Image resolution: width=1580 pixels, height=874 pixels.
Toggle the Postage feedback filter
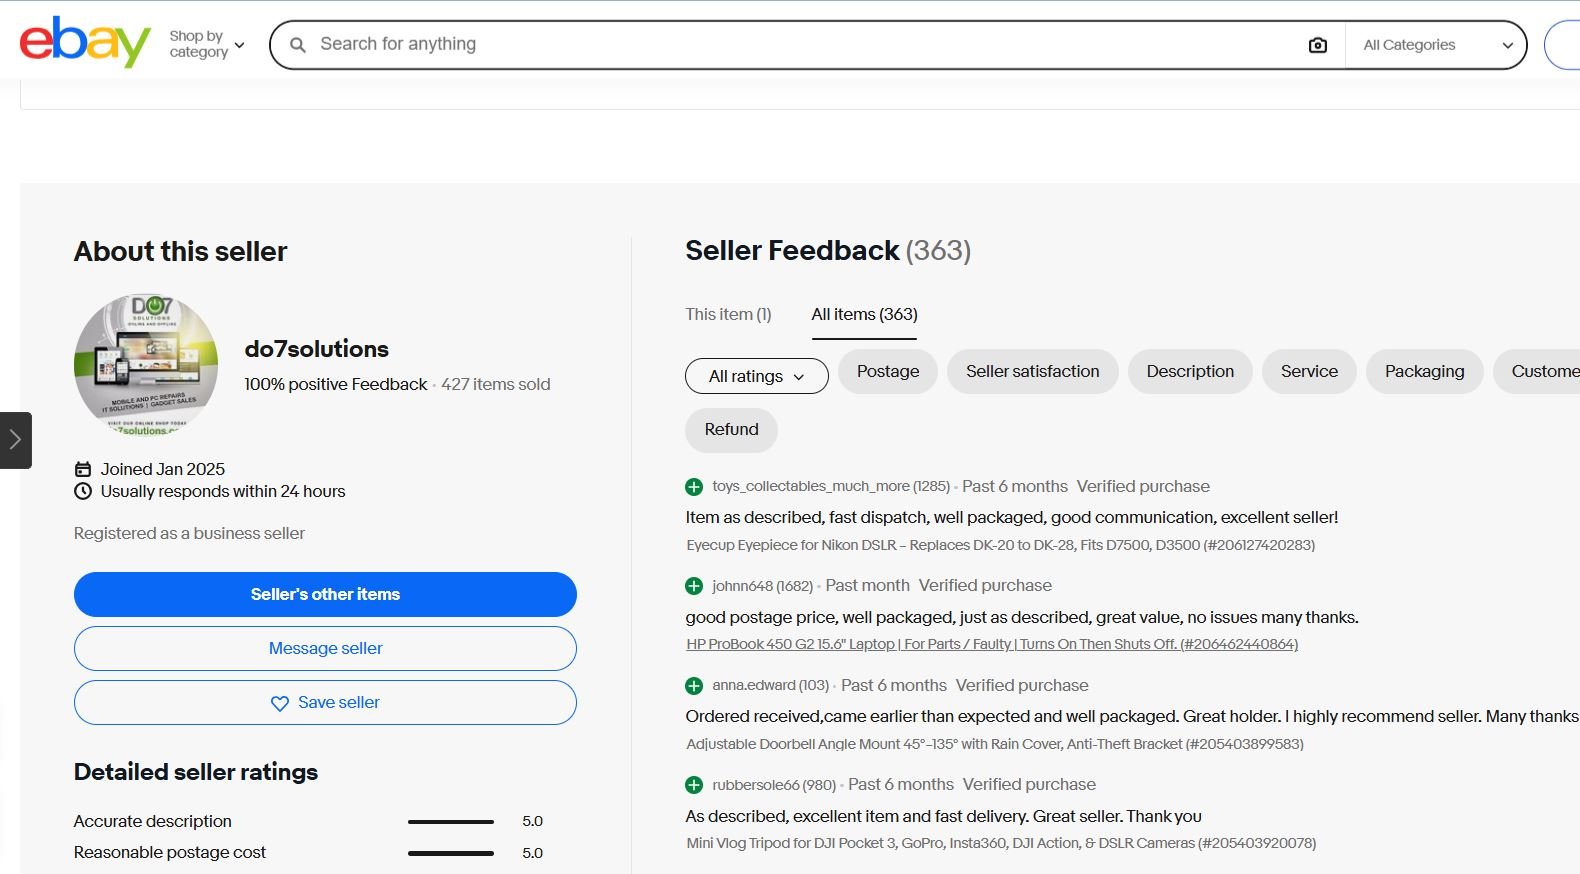tap(888, 371)
